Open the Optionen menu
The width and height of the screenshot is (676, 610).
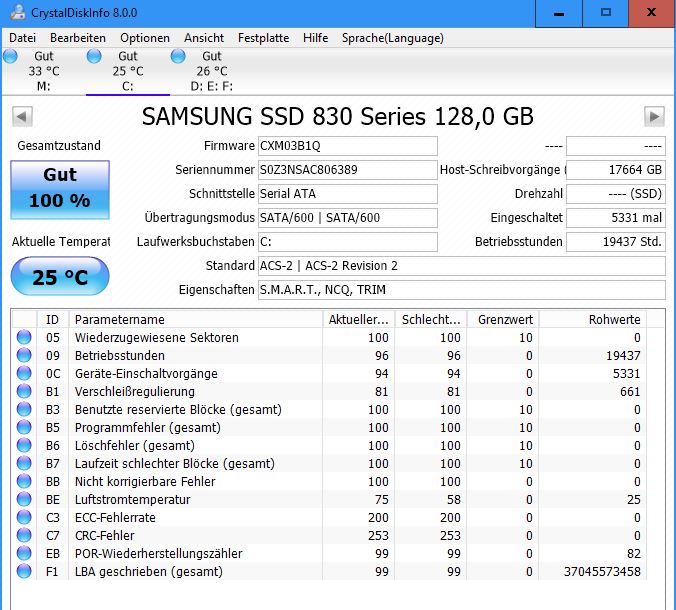coord(145,38)
